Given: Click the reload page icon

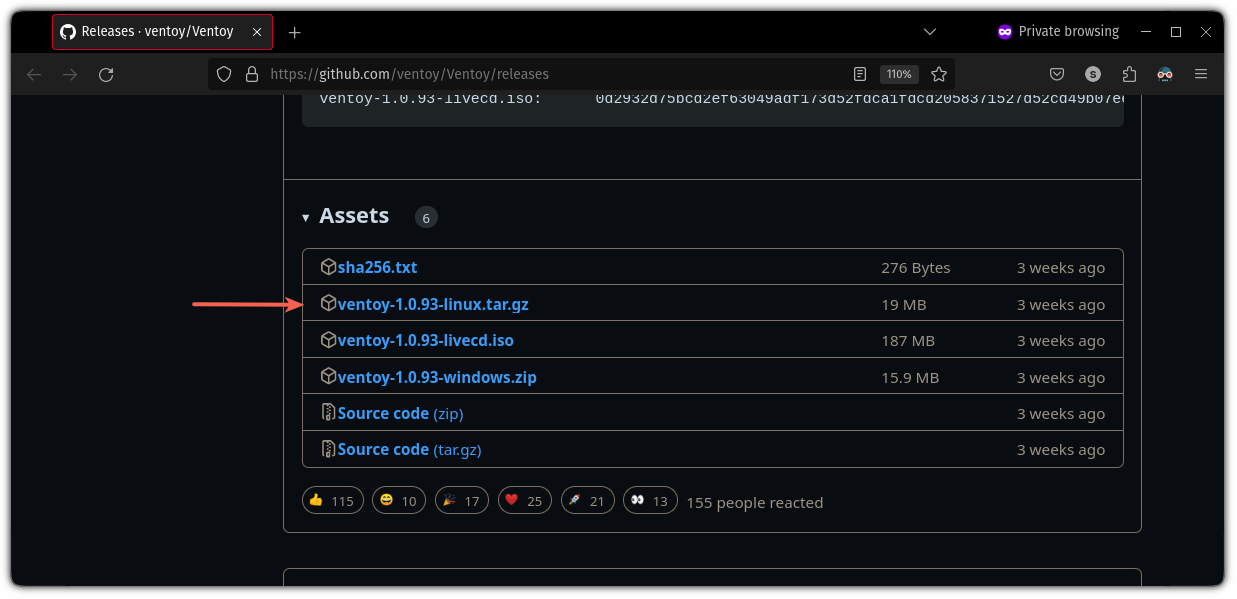Looking at the screenshot, I should point(106,73).
